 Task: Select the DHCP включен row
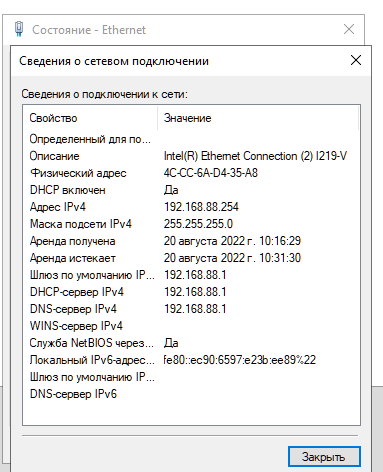tap(191, 190)
